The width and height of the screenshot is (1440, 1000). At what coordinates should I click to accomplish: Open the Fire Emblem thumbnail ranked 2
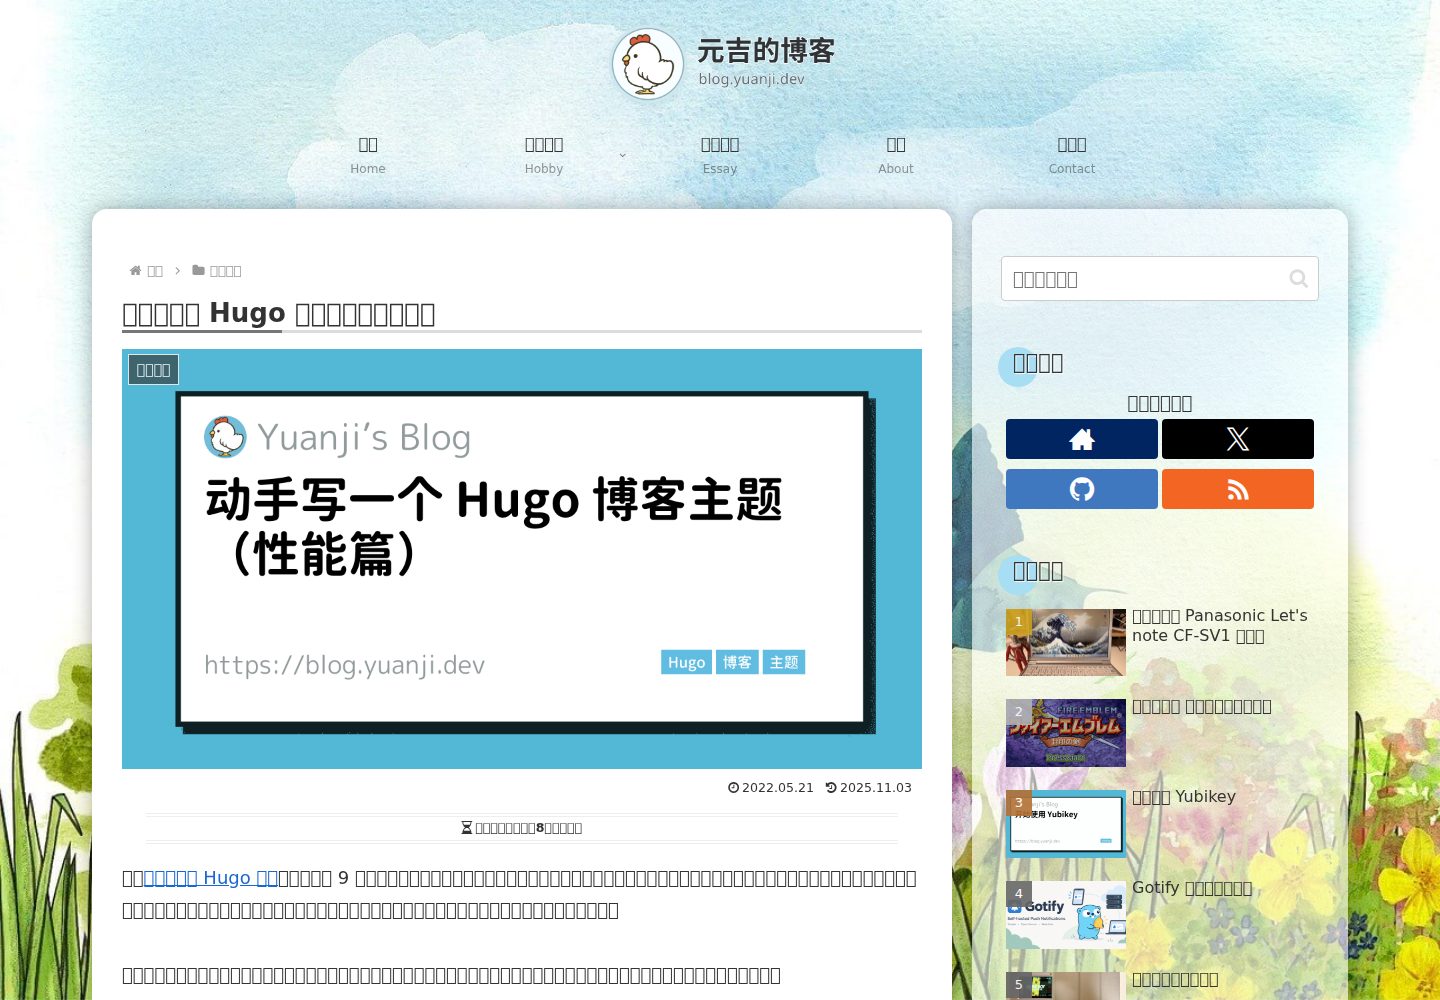pos(1066,733)
